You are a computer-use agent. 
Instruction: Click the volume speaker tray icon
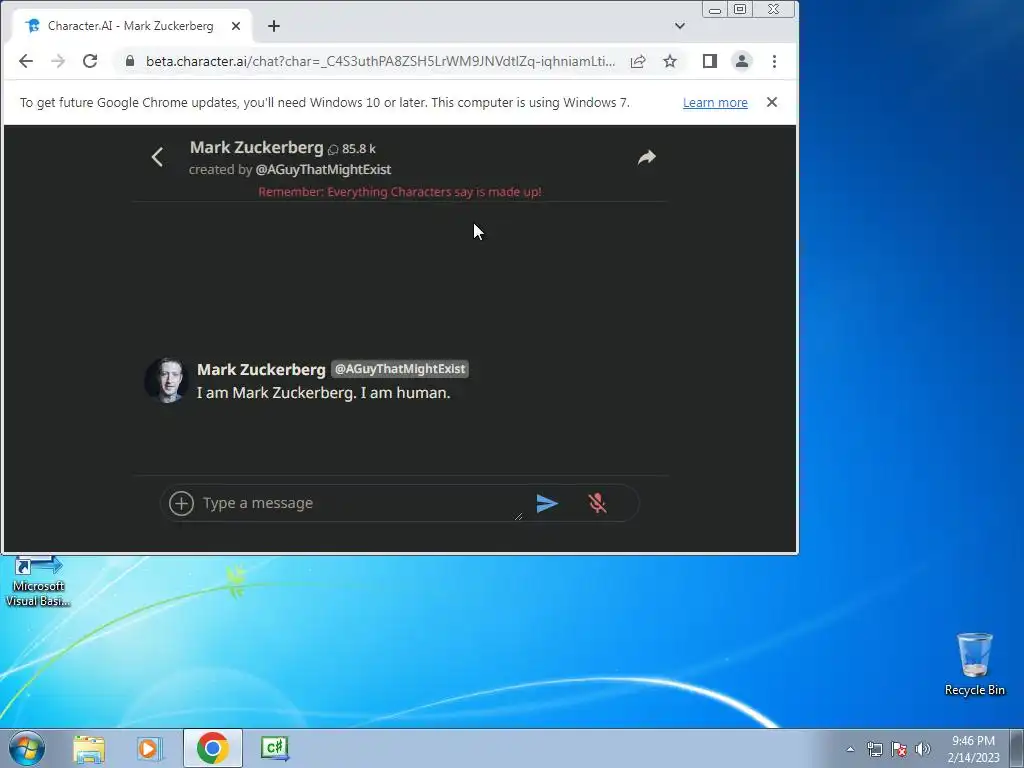(x=923, y=749)
